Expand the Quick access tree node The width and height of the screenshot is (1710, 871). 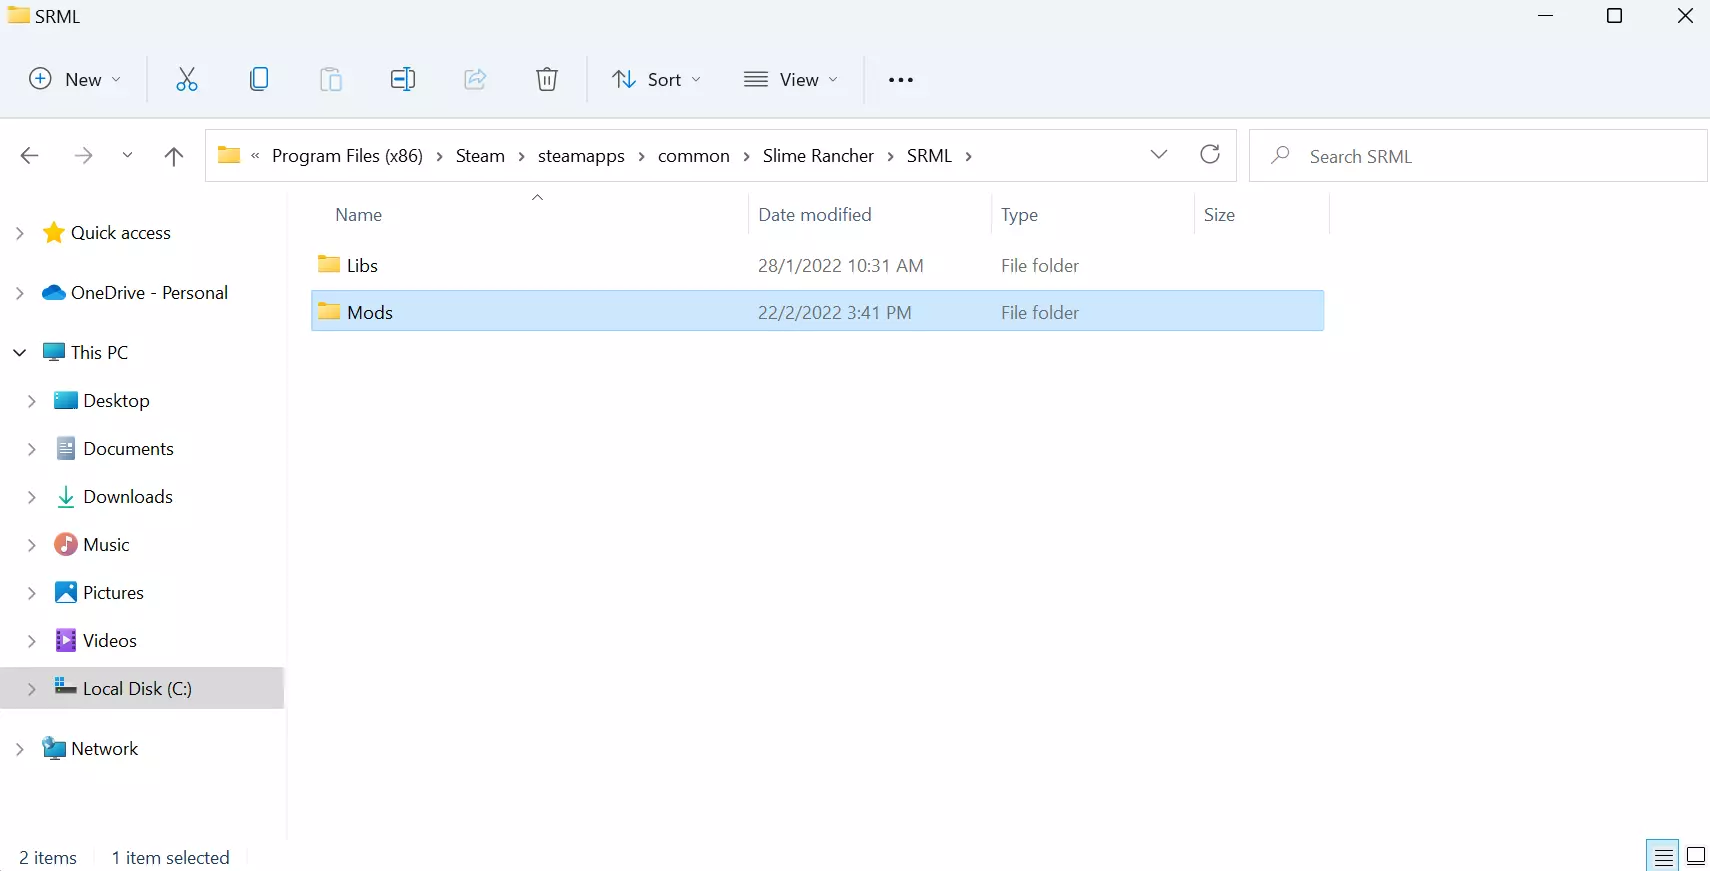pyautogui.click(x=20, y=233)
